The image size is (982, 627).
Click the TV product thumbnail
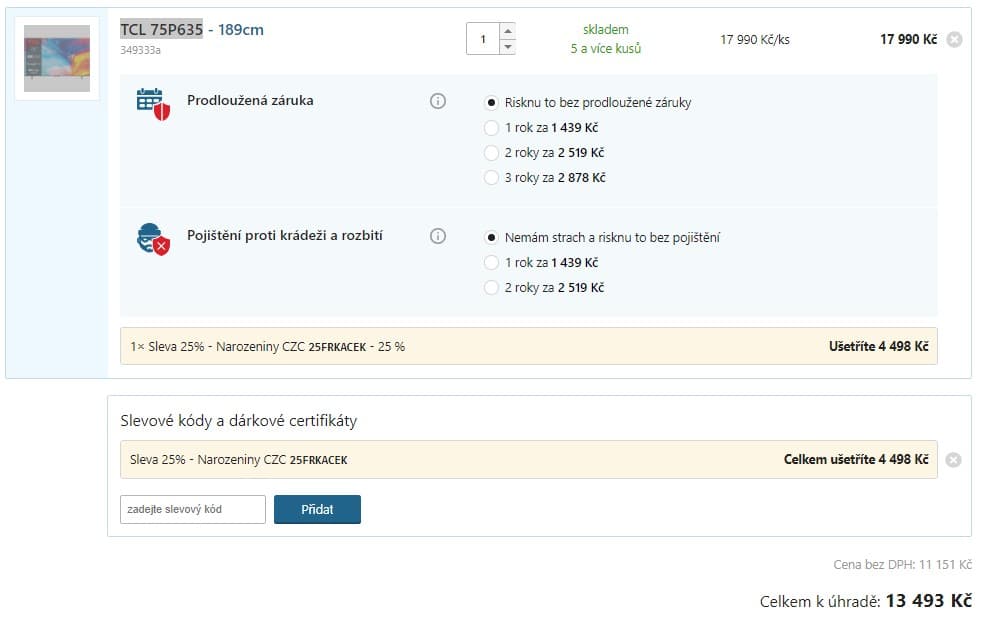(57, 58)
